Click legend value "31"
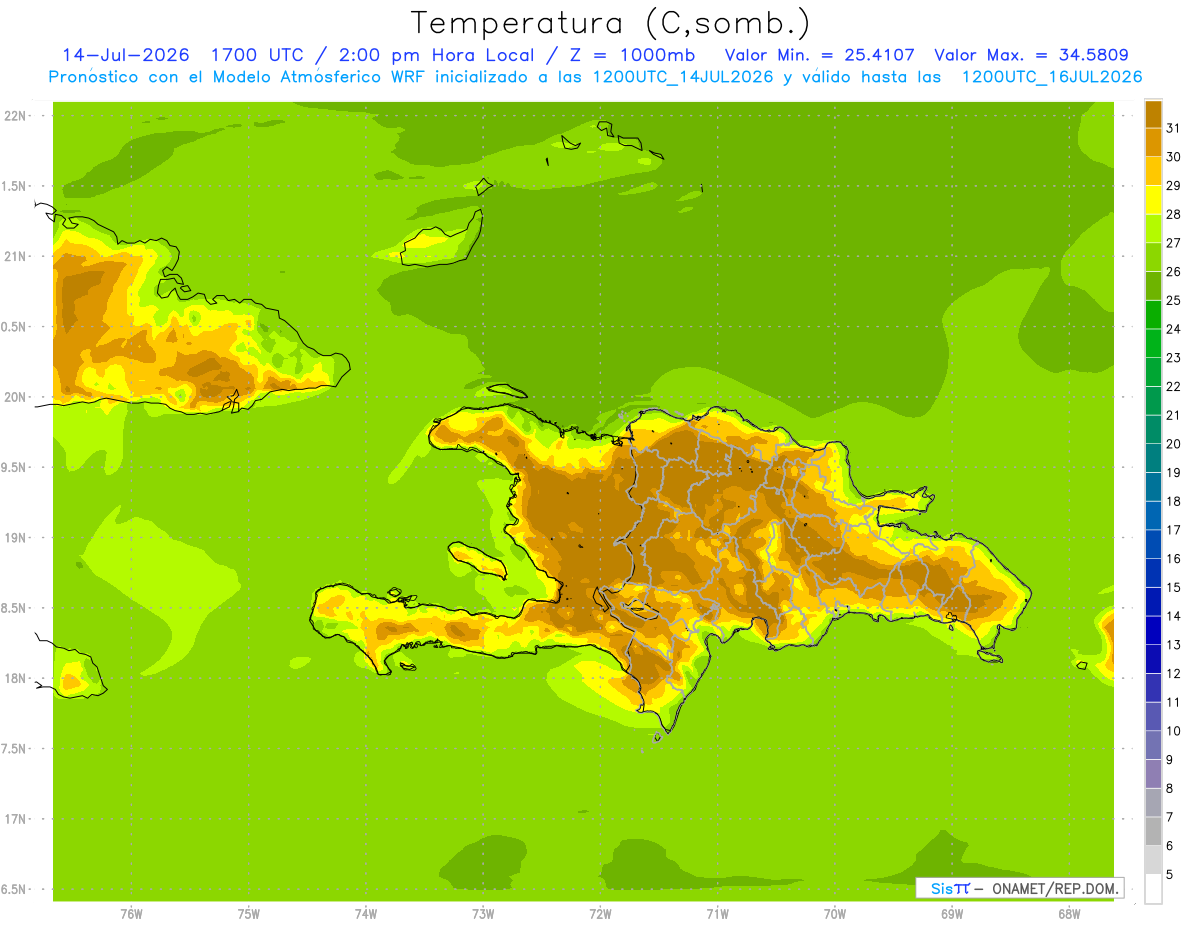This screenshot has width=1200, height=927. tap(1174, 128)
